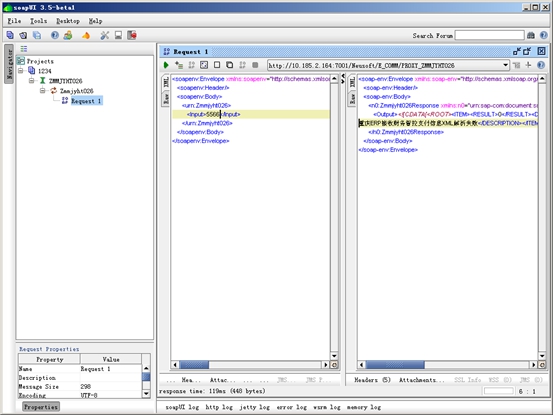
Task: Toggle the Navigator side panel tab
Action: [x=9, y=64]
